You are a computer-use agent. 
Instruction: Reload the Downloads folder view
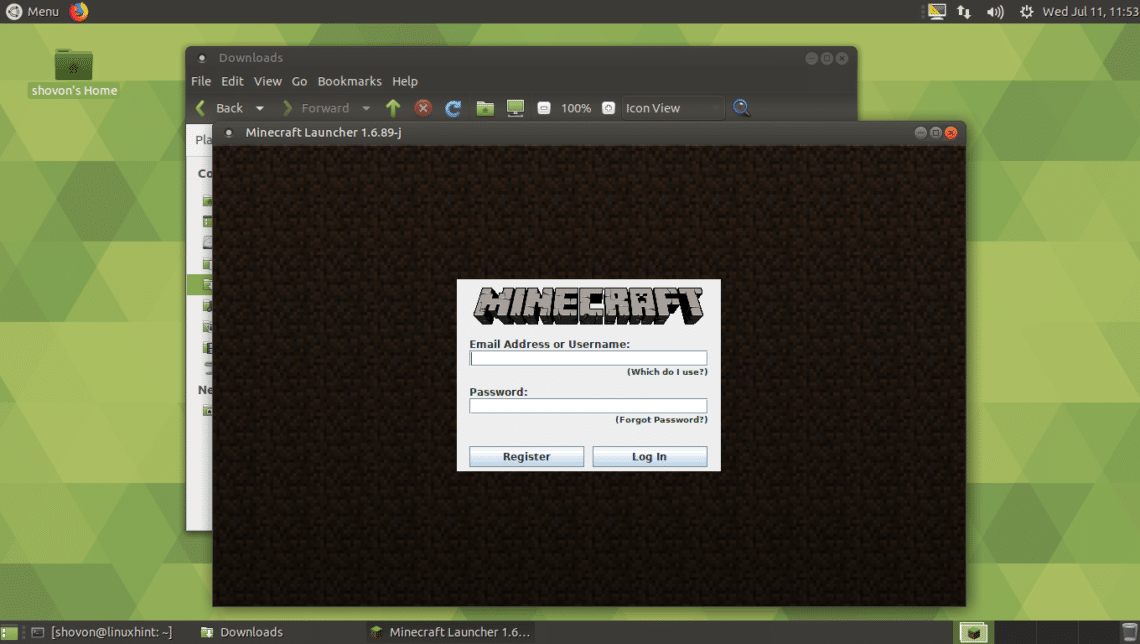point(453,108)
